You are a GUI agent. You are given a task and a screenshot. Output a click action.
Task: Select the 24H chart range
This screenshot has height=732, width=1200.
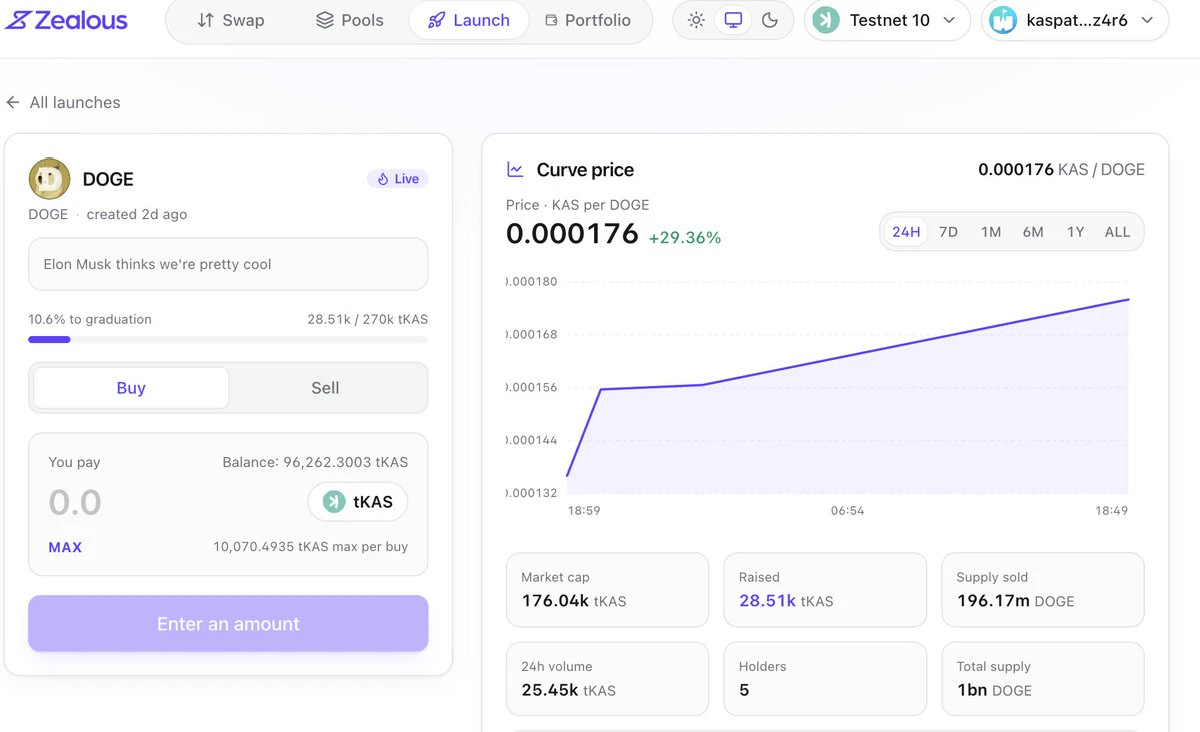click(906, 232)
